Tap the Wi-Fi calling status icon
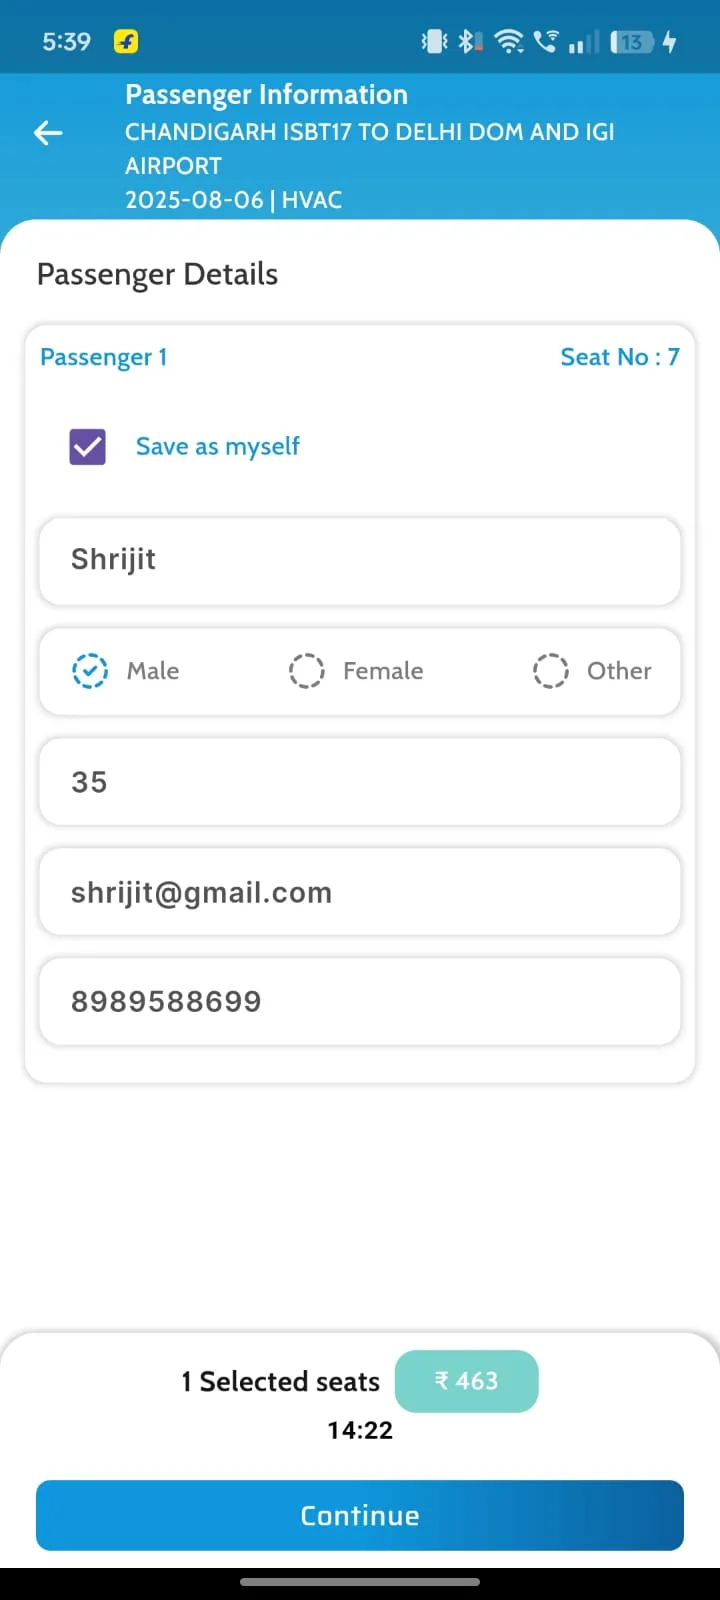The height and width of the screenshot is (1600, 720). coord(546,42)
